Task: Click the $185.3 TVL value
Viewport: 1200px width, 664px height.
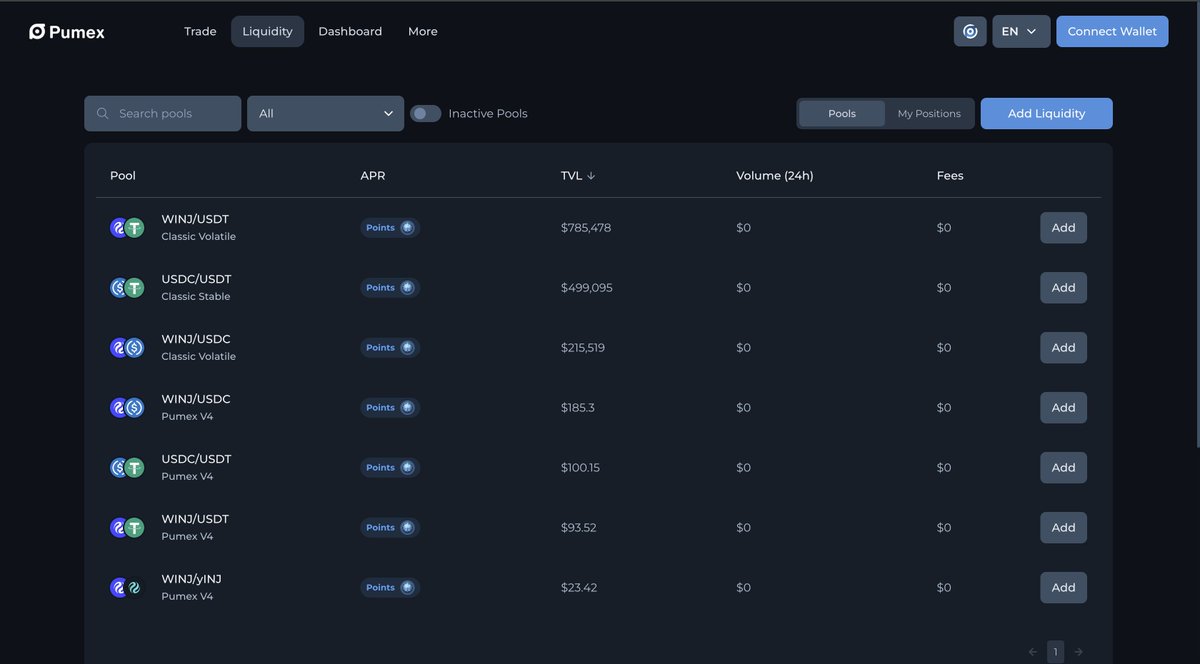Action: pyautogui.click(x=578, y=408)
